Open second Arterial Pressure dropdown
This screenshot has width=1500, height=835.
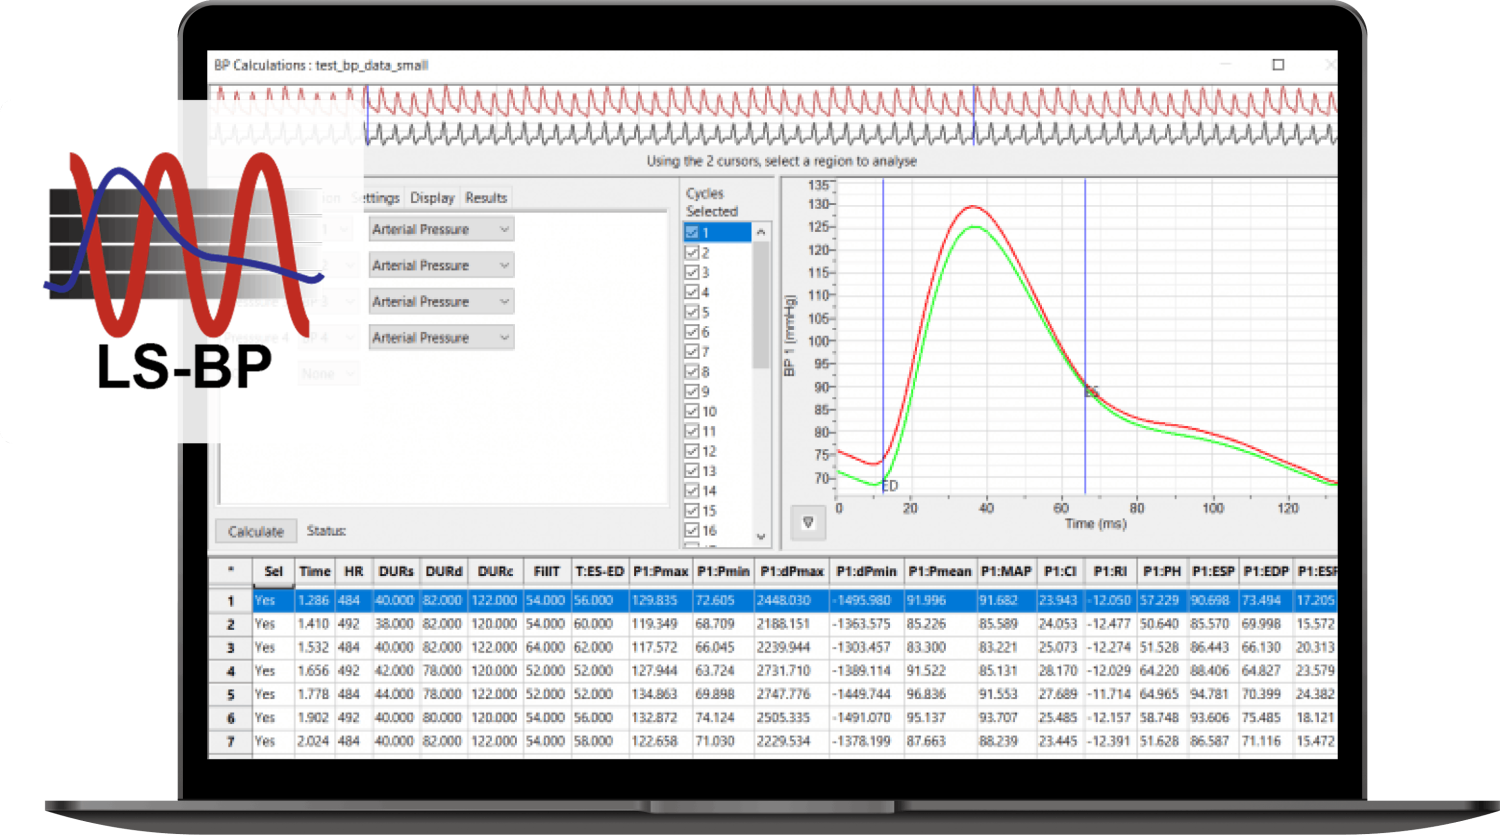[441, 265]
